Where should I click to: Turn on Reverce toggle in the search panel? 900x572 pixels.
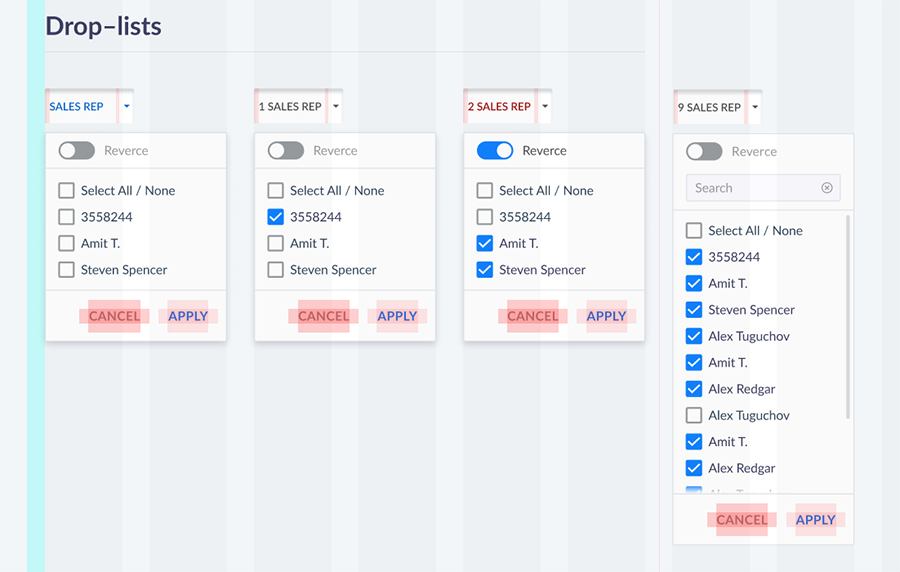coord(704,151)
